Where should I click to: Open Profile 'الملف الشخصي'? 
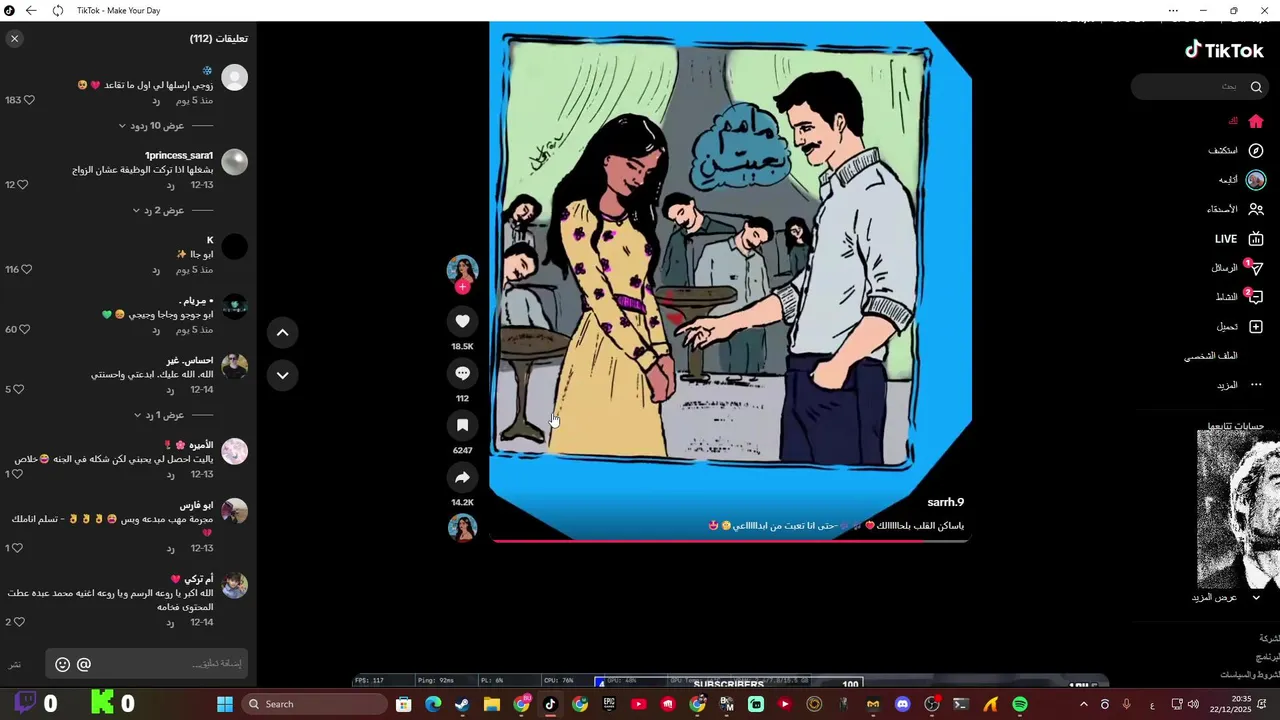click(1211, 356)
